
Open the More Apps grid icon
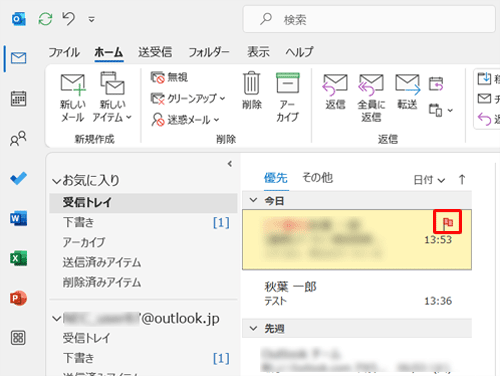point(18,338)
